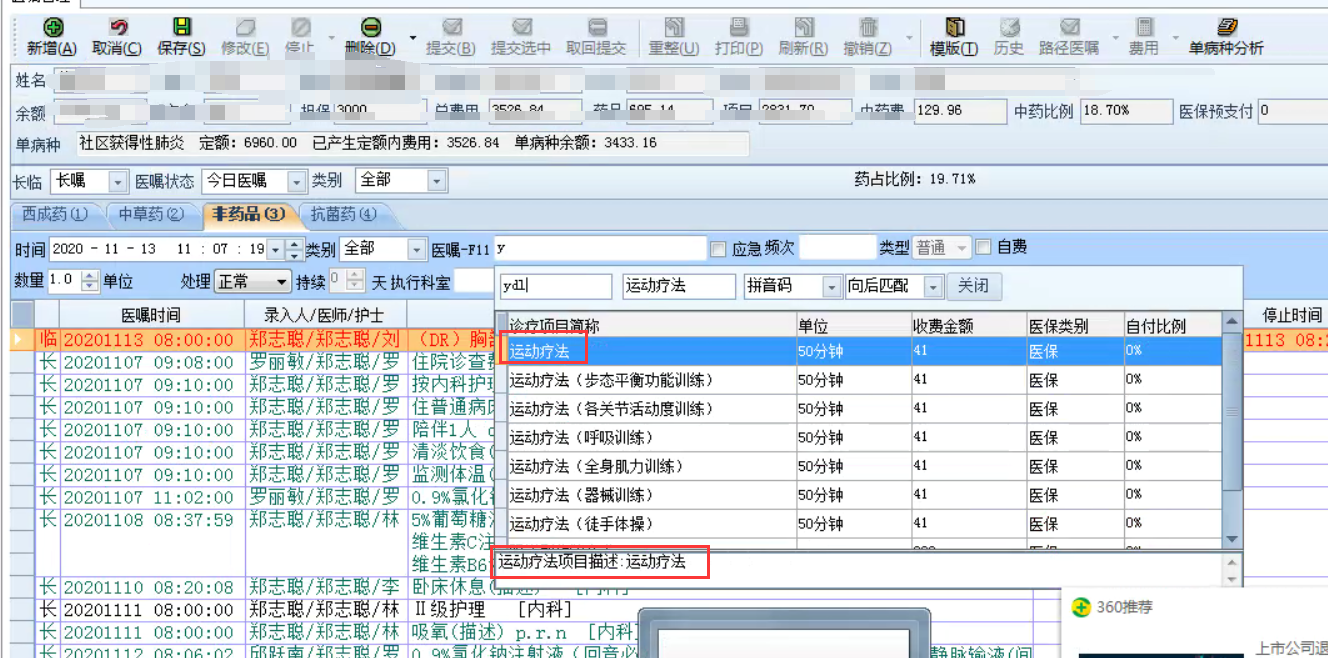The width and height of the screenshot is (1328, 658).
Task: Click the 医嘱时间 column header
Action: click(151, 315)
